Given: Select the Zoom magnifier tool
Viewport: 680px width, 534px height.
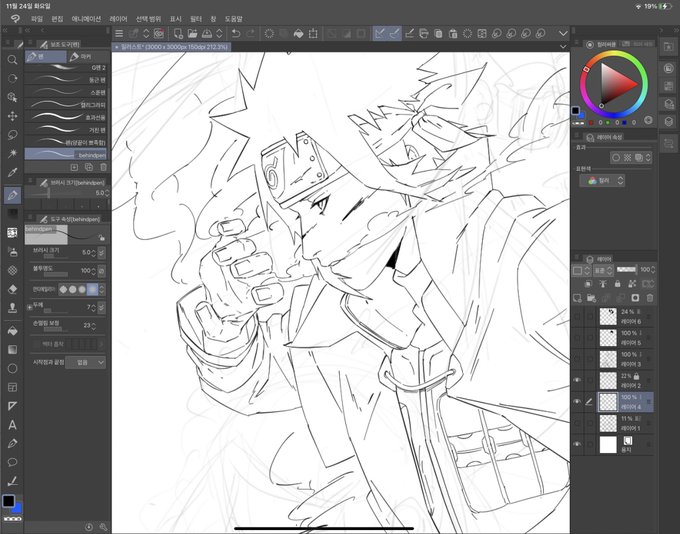Looking at the screenshot, I should coord(12,59).
